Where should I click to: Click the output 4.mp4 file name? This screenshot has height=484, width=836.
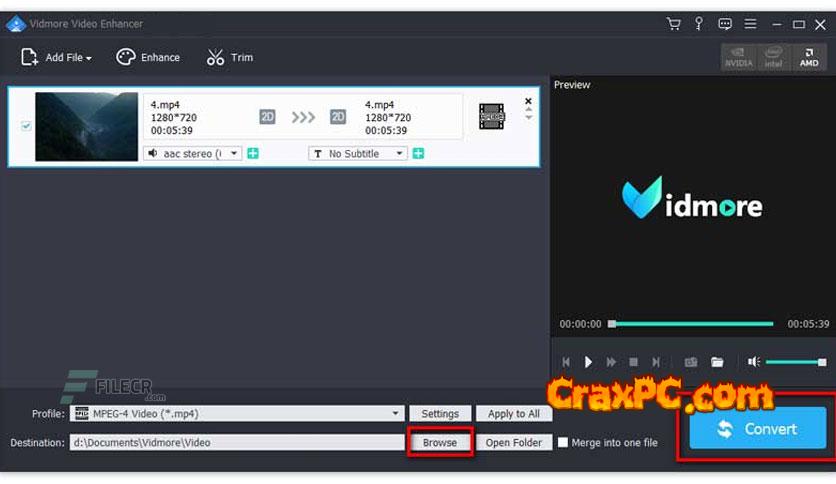click(x=379, y=105)
